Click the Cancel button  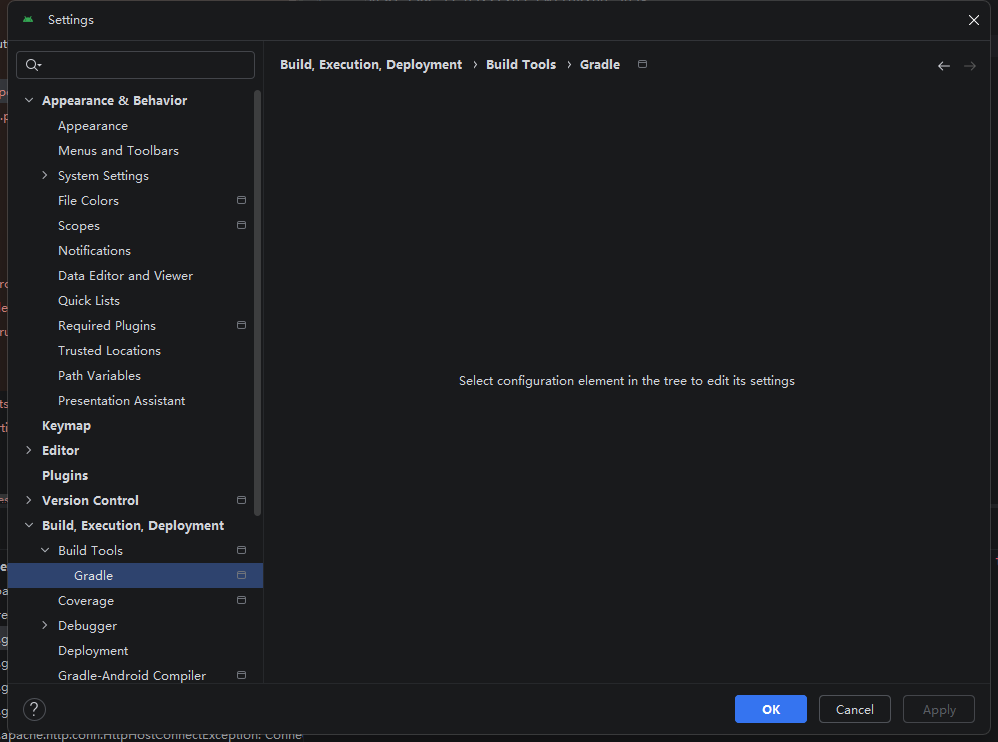pyautogui.click(x=854, y=709)
